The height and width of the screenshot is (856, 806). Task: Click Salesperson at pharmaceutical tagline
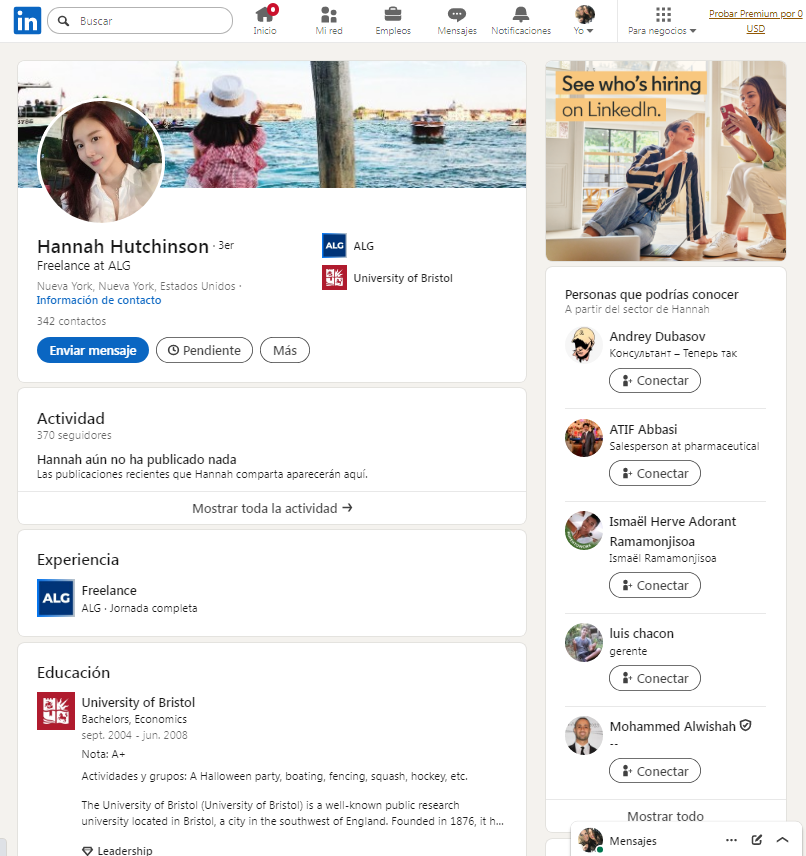pos(684,446)
